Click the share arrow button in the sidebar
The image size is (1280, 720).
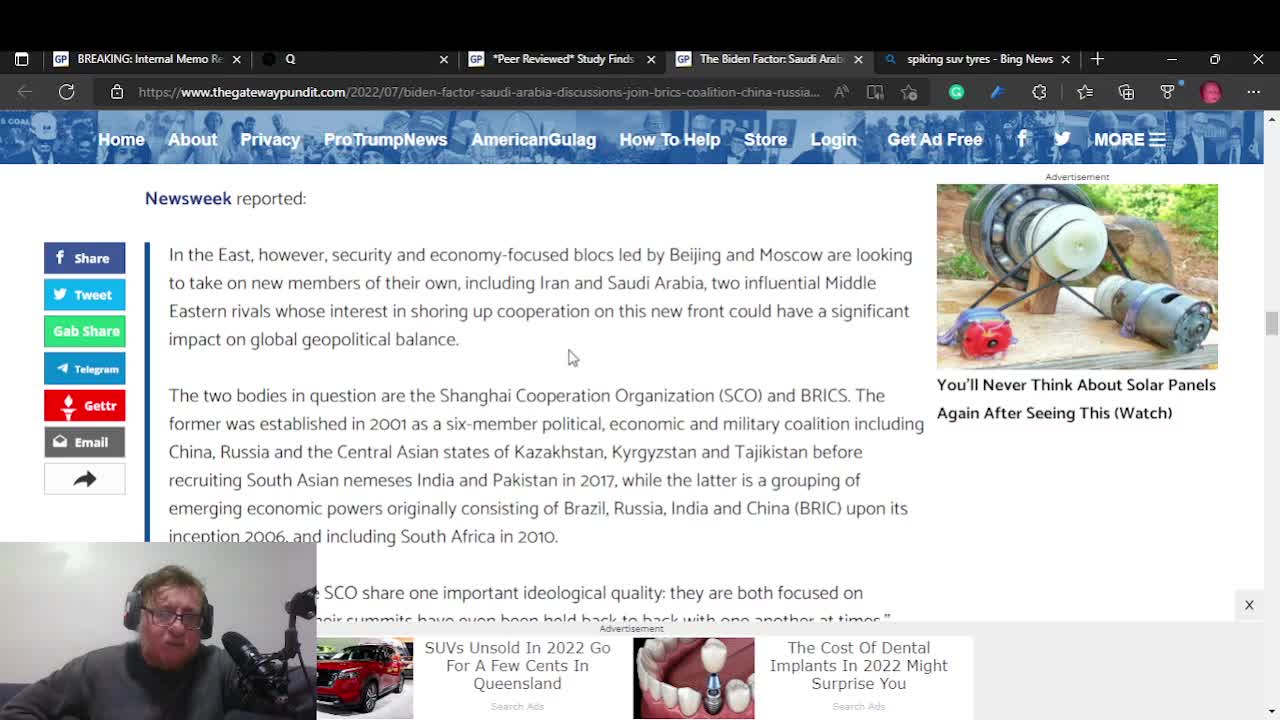84,479
